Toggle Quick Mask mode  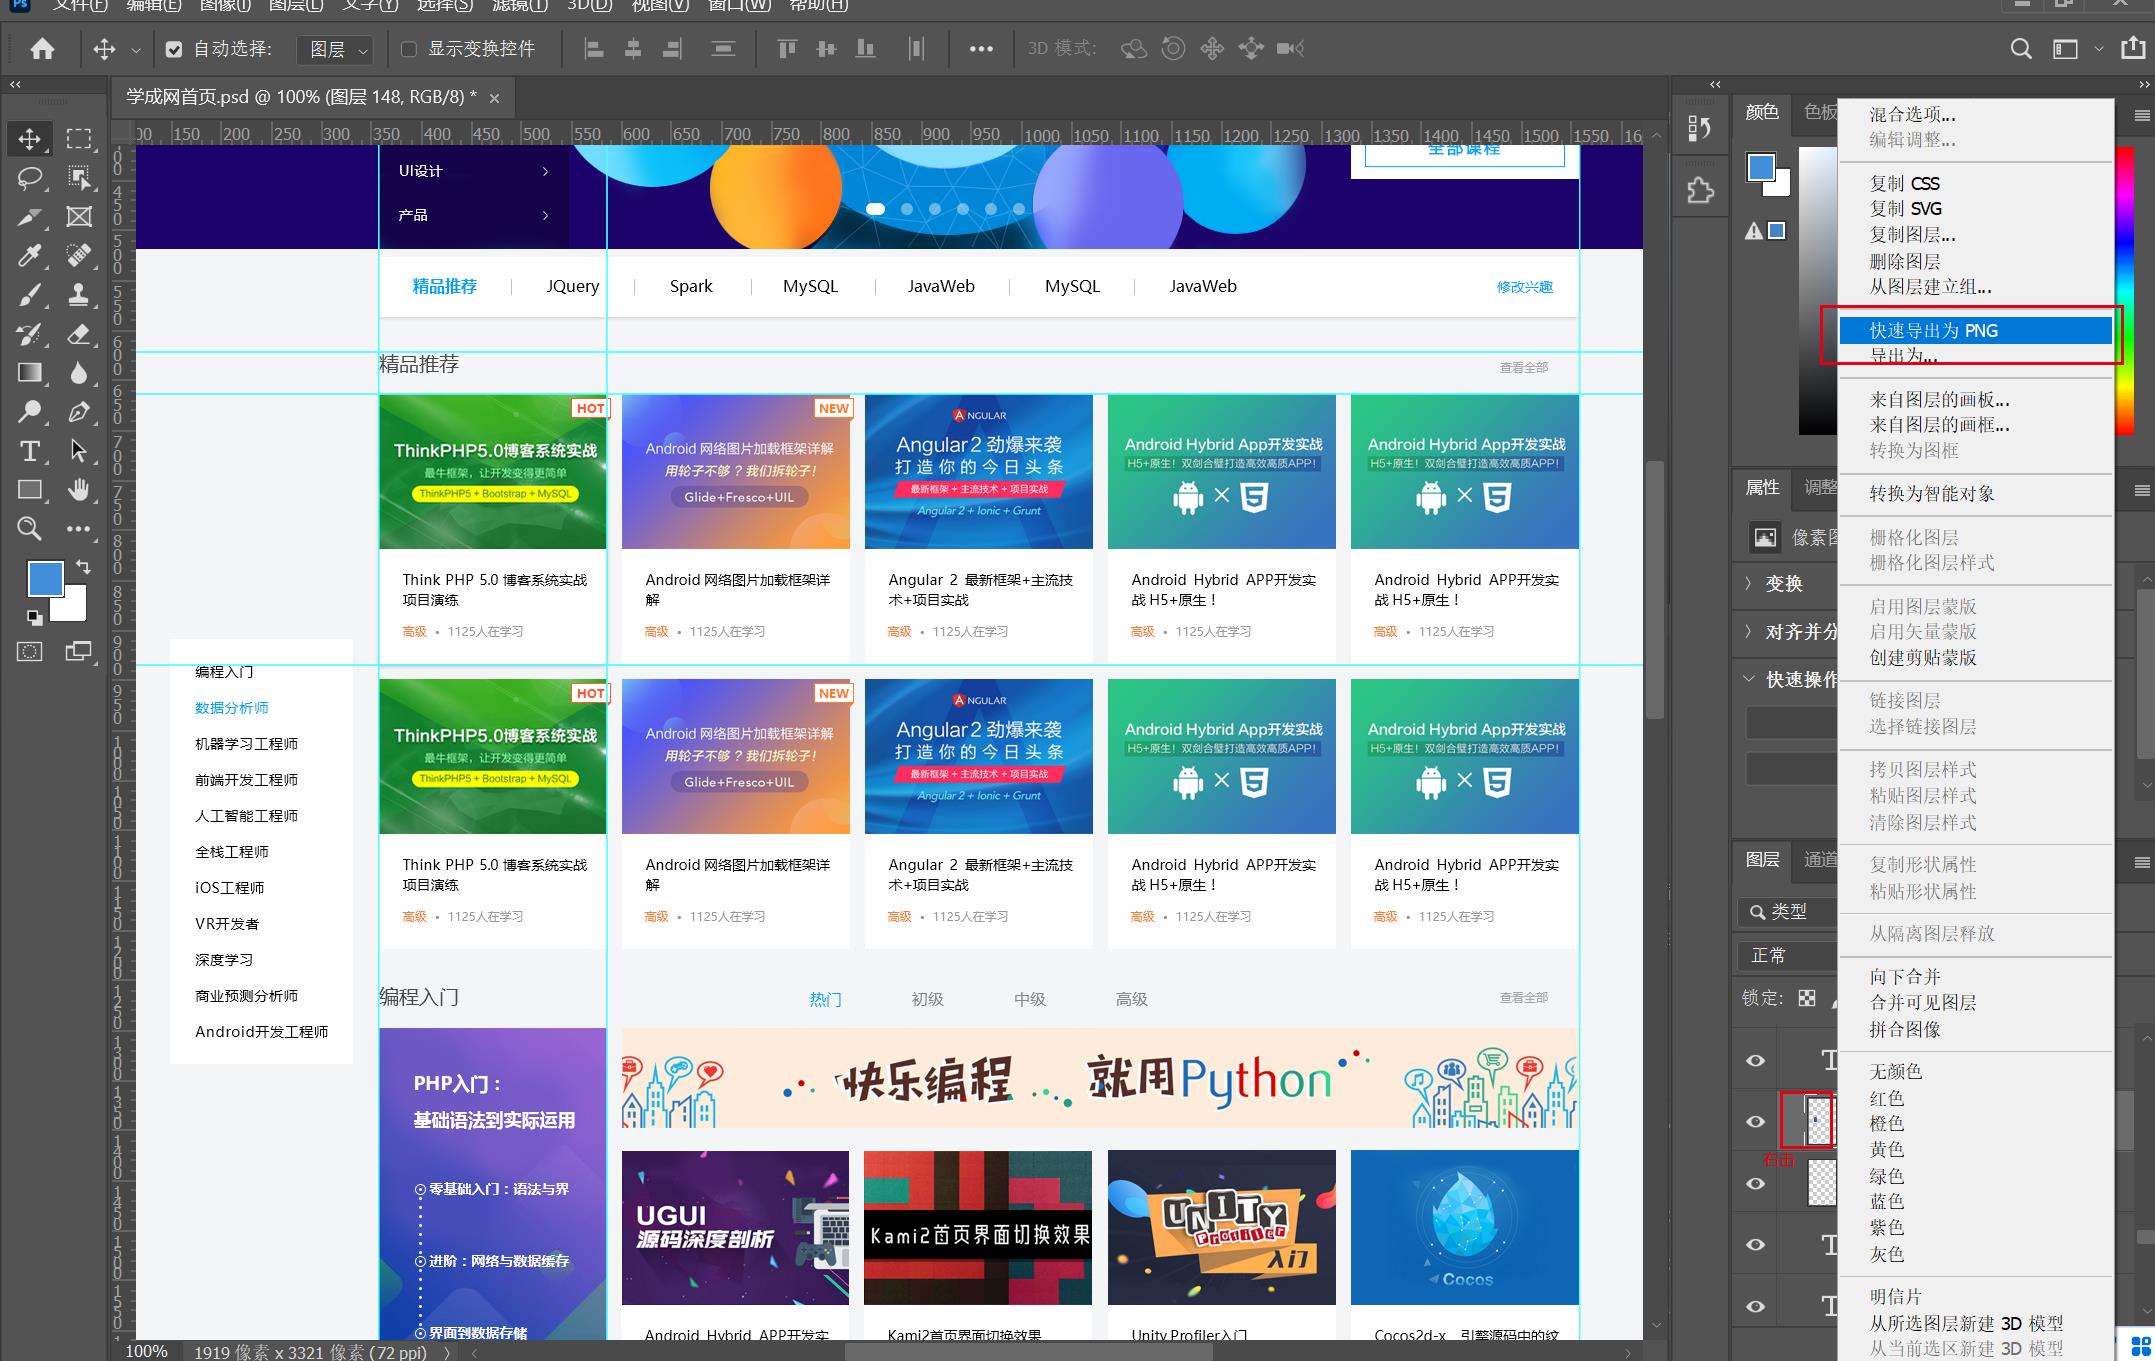click(x=30, y=651)
